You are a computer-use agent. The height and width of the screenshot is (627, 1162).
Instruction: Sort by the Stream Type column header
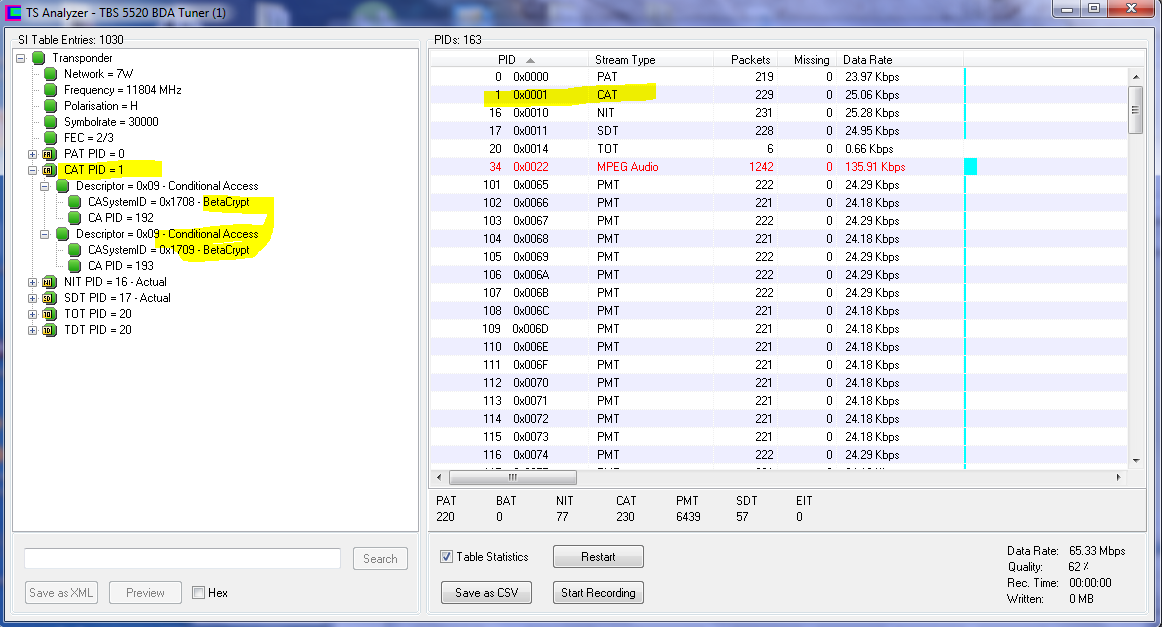(x=650, y=60)
